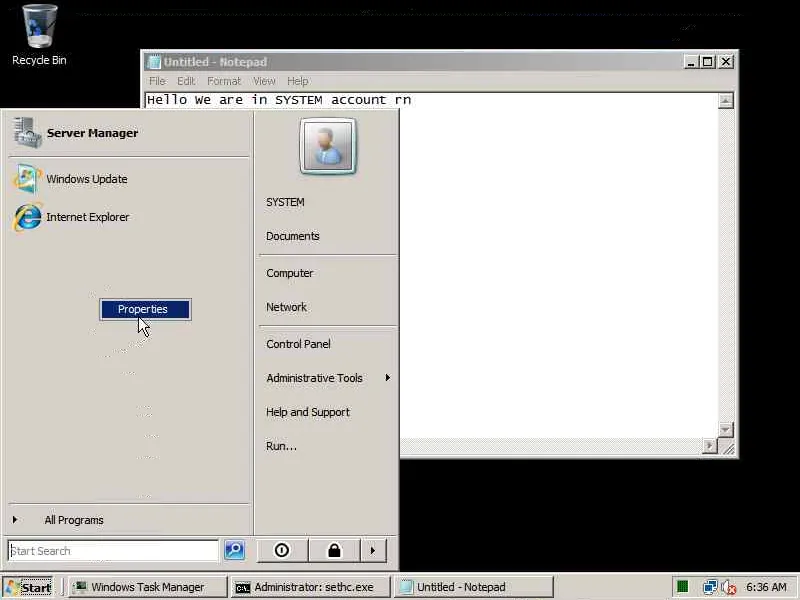800x600 pixels.
Task: Click inside the Notepad text area
Action: click(x=559, y=265)
